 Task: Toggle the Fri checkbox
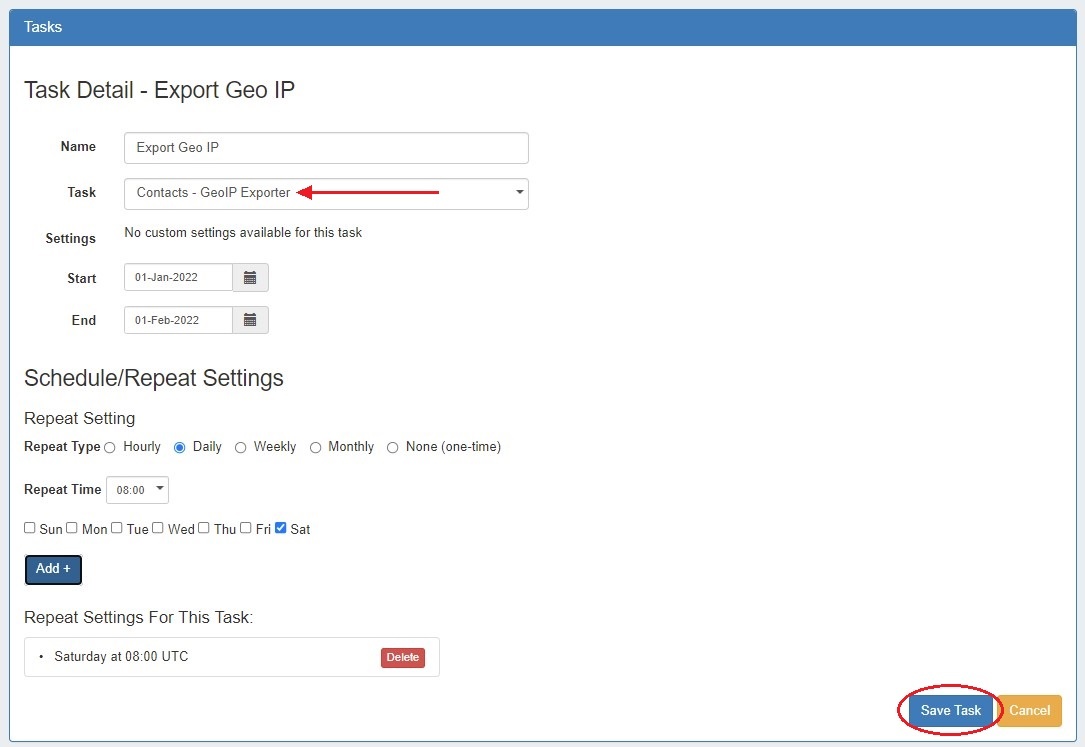[x=246, y=528]
